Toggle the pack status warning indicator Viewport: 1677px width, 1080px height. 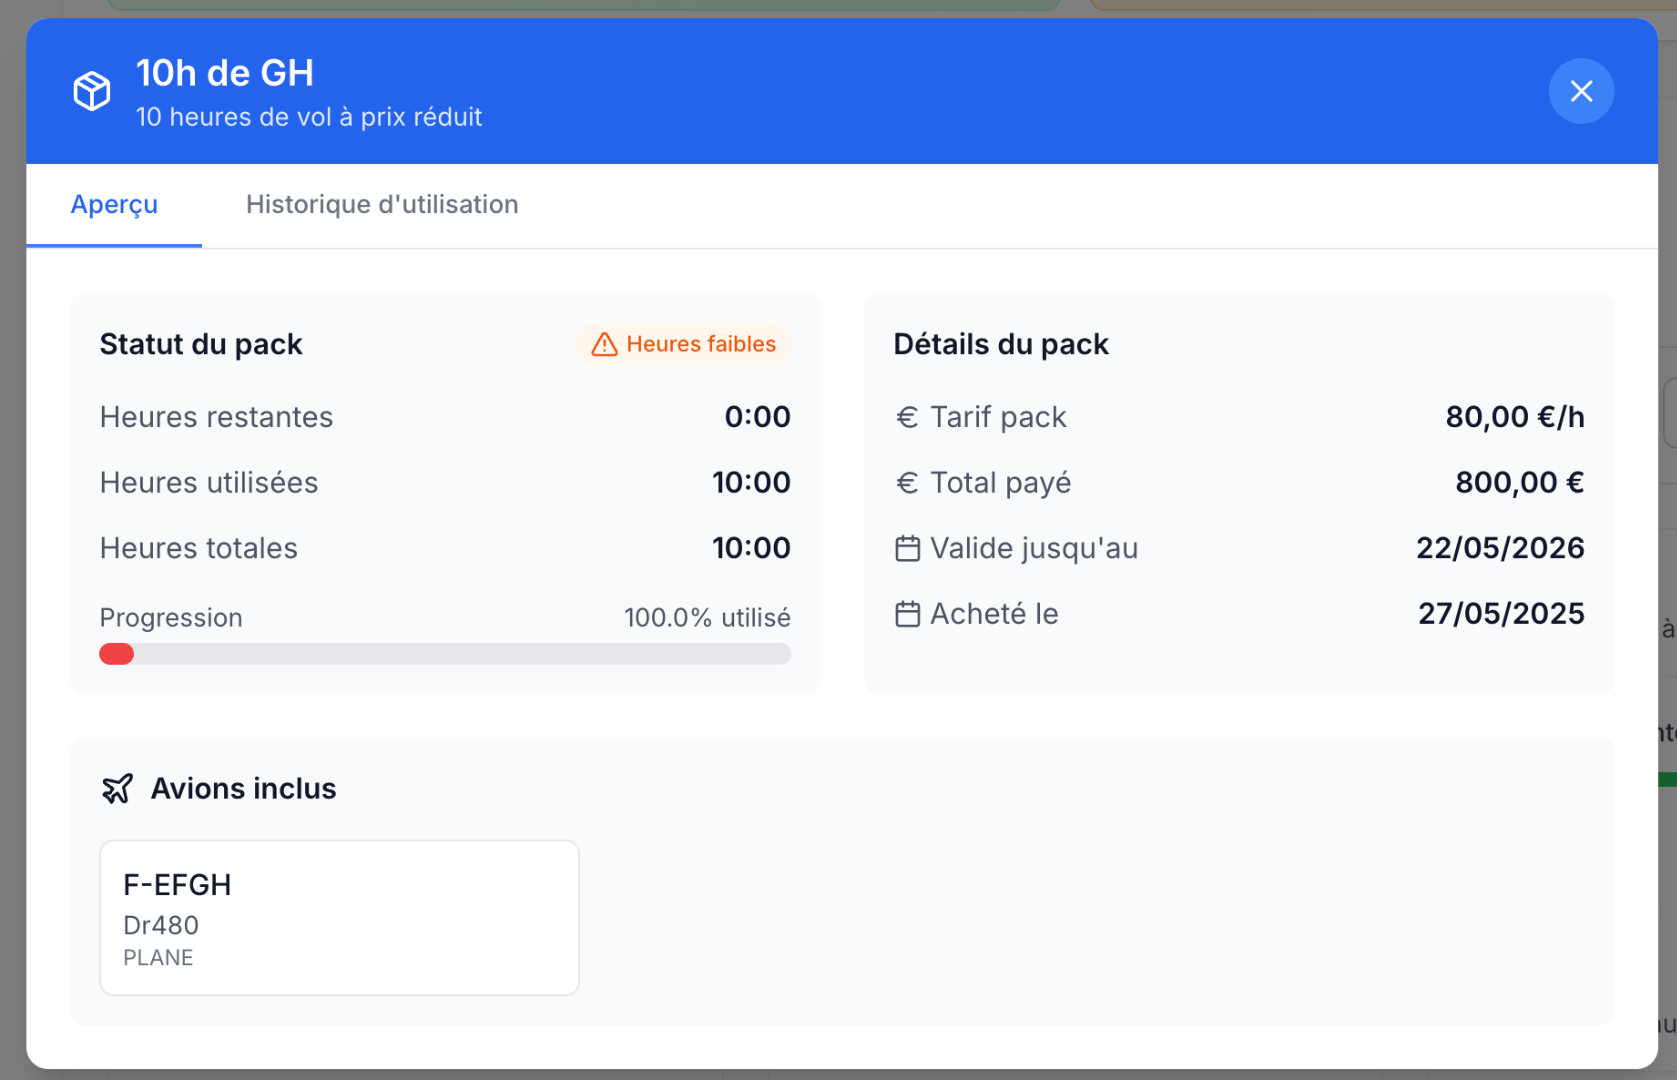(683, 344)
